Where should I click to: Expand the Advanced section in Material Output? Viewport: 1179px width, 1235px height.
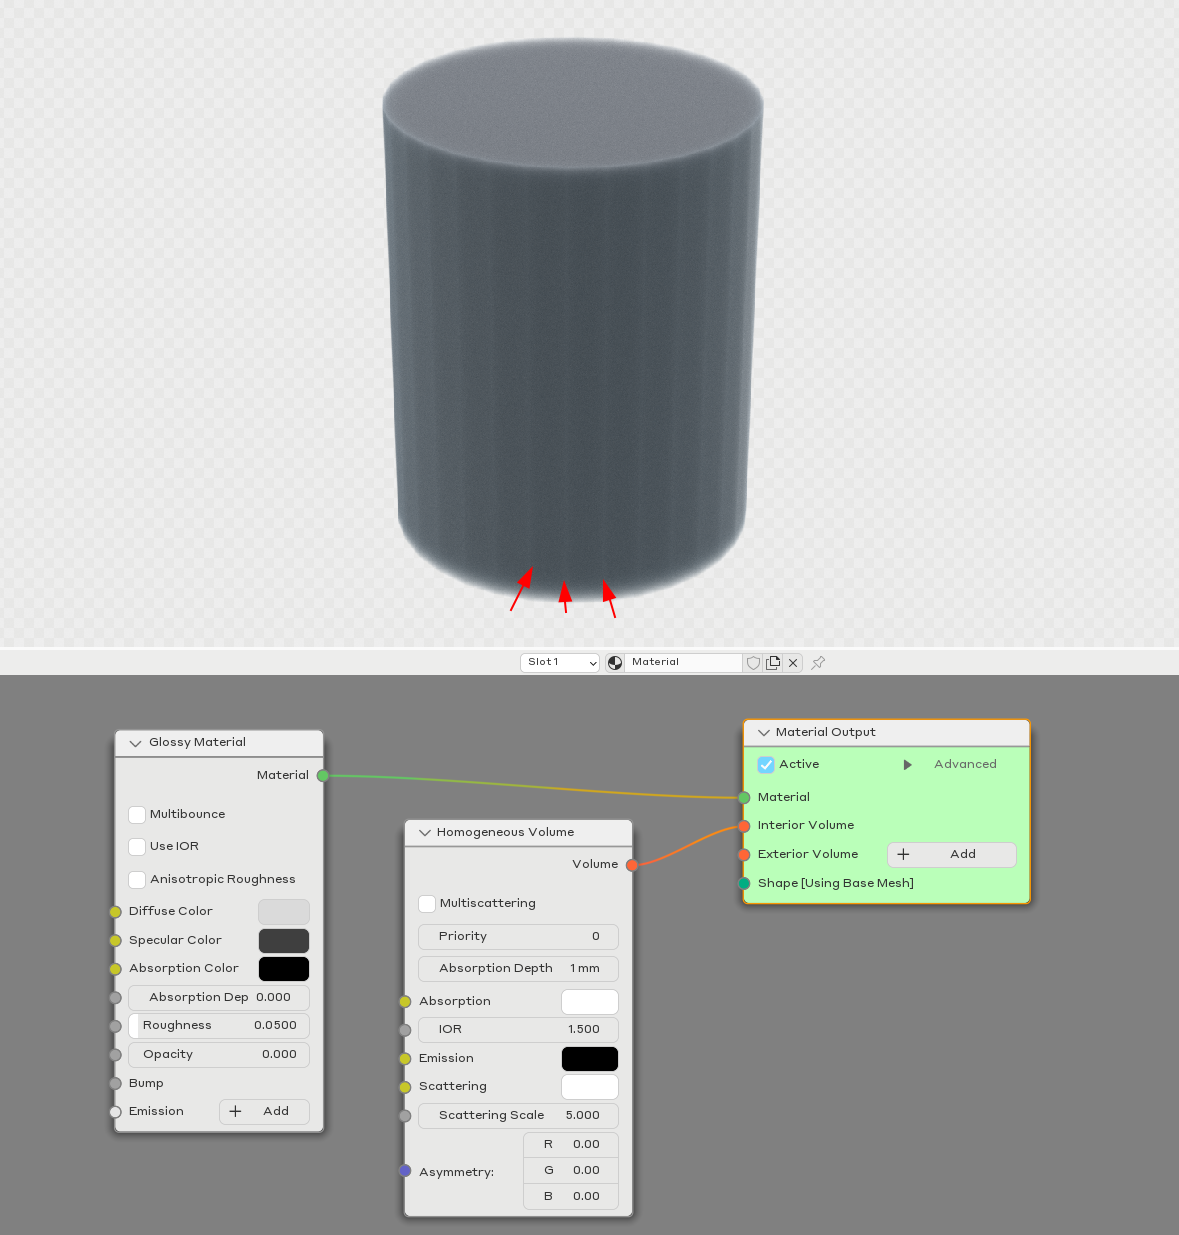[x=908, y=765]
